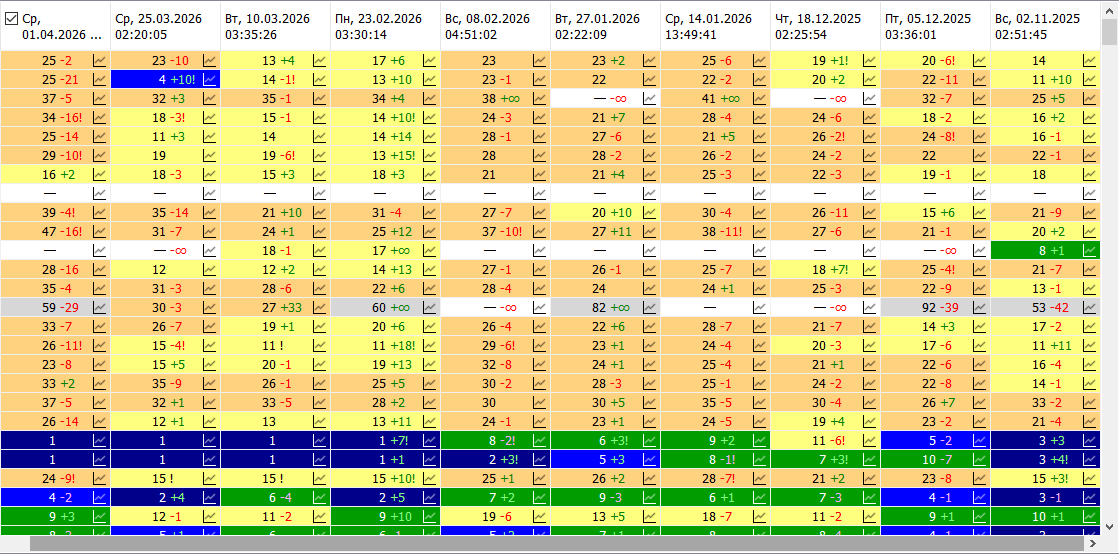Viewport: 1119px width, 554px height.
Task: Toggle the checkbox beside Ср, 01.04.2026 header
Action: coord(12,18)
